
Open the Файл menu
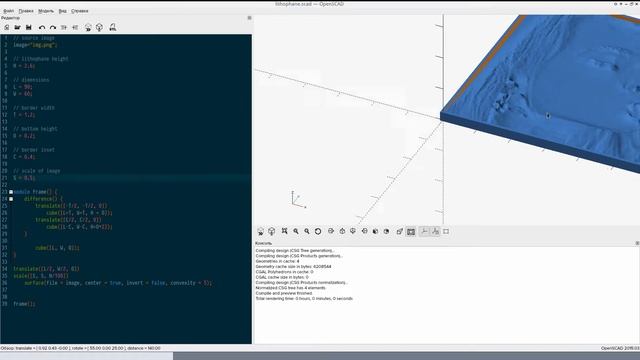tap(9, 11)
